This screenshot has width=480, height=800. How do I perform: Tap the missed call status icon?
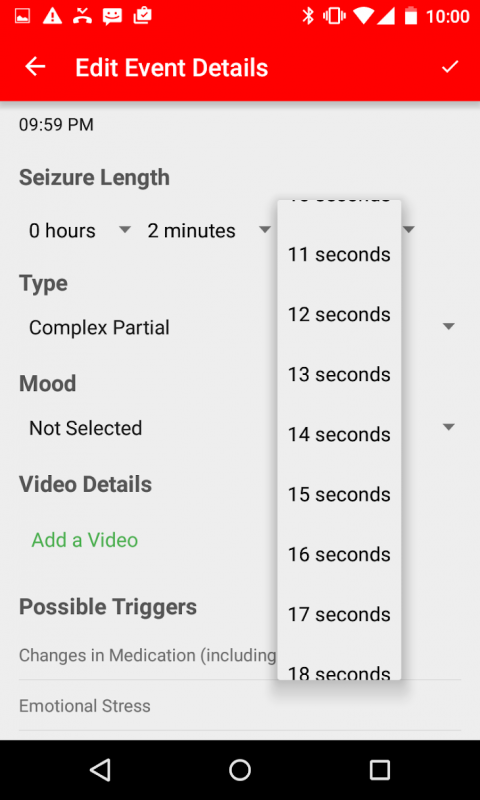[82, 16]
